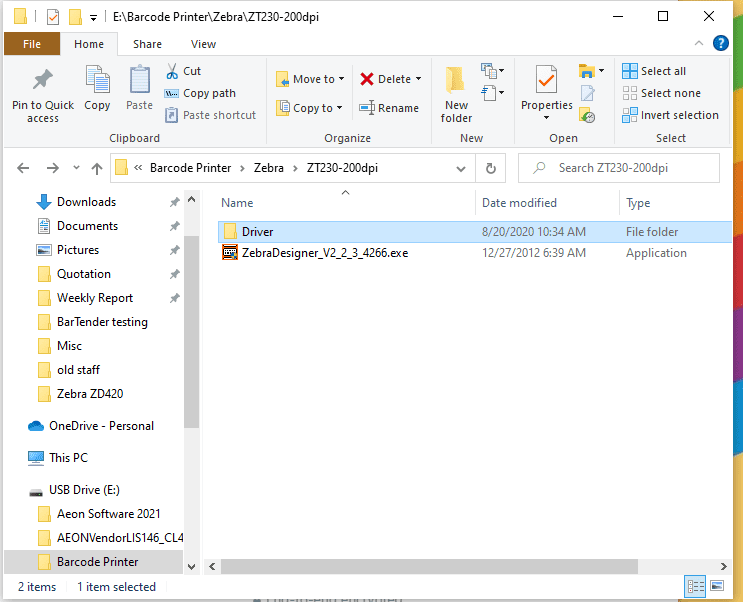Image resolution: width=743 pixels, height=602 pixels.
Task: Click Paste shortcut in ribbon
Action: coord(210,115)
